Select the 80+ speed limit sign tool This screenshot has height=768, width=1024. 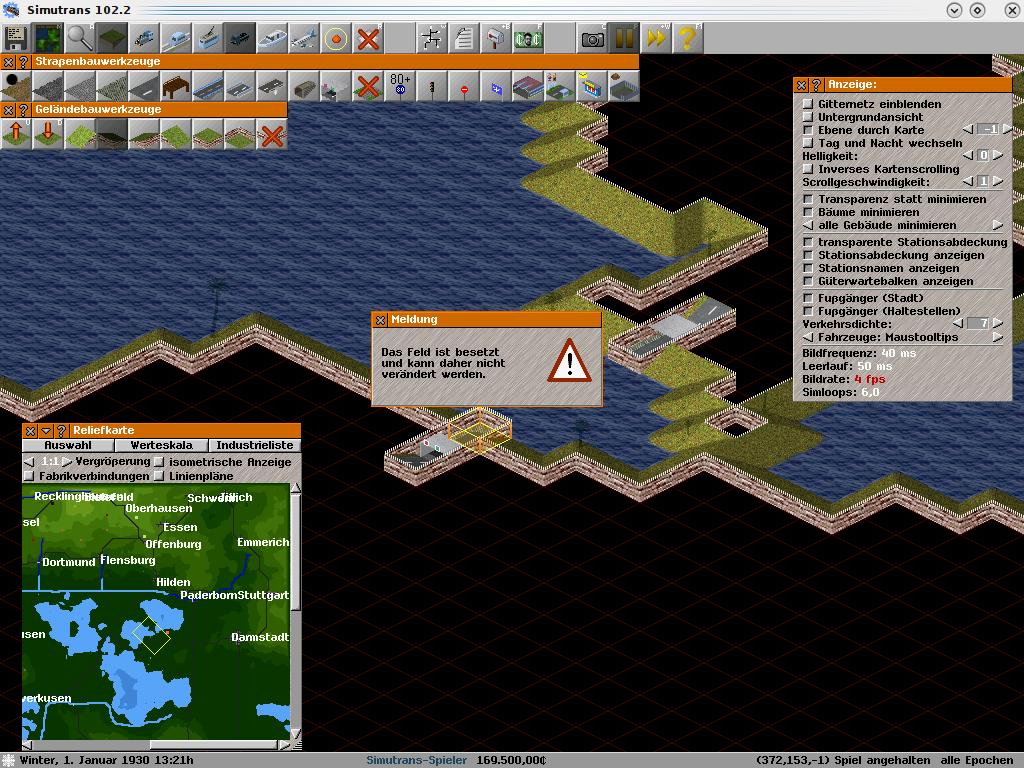pyautogui.click(x=400, y=86)
